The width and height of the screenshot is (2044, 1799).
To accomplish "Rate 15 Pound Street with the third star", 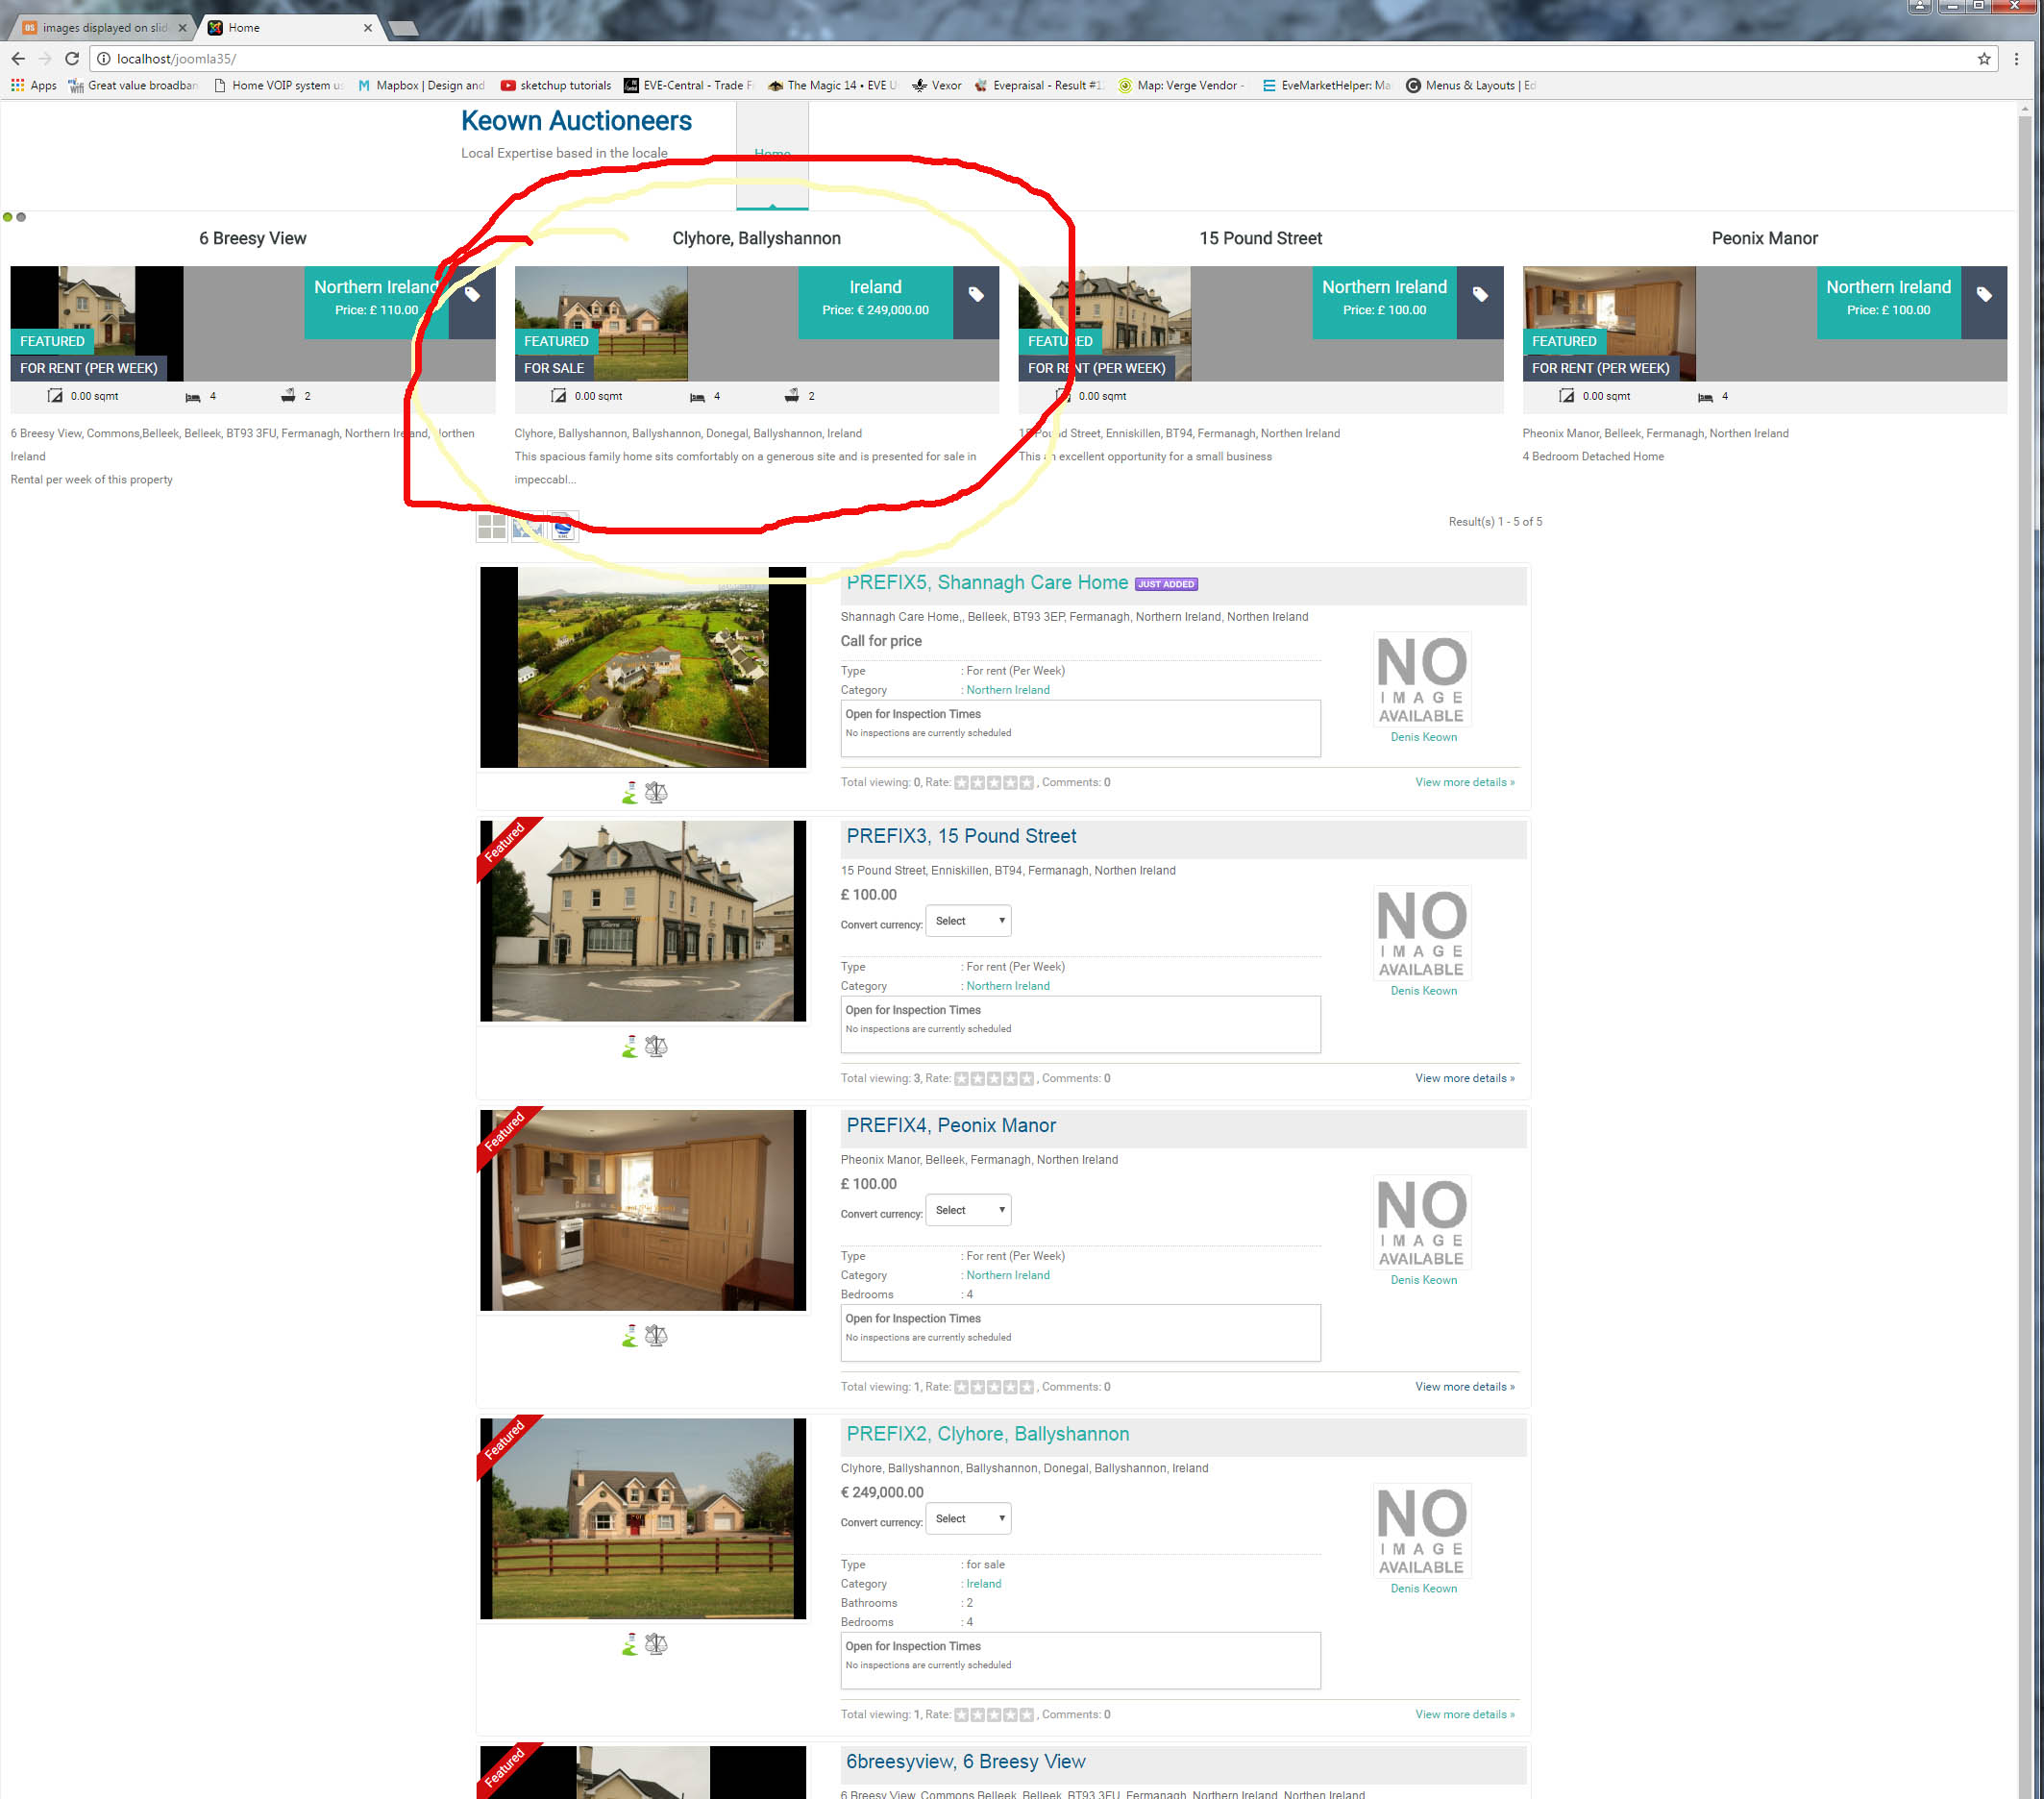I will pos(994,1079).
